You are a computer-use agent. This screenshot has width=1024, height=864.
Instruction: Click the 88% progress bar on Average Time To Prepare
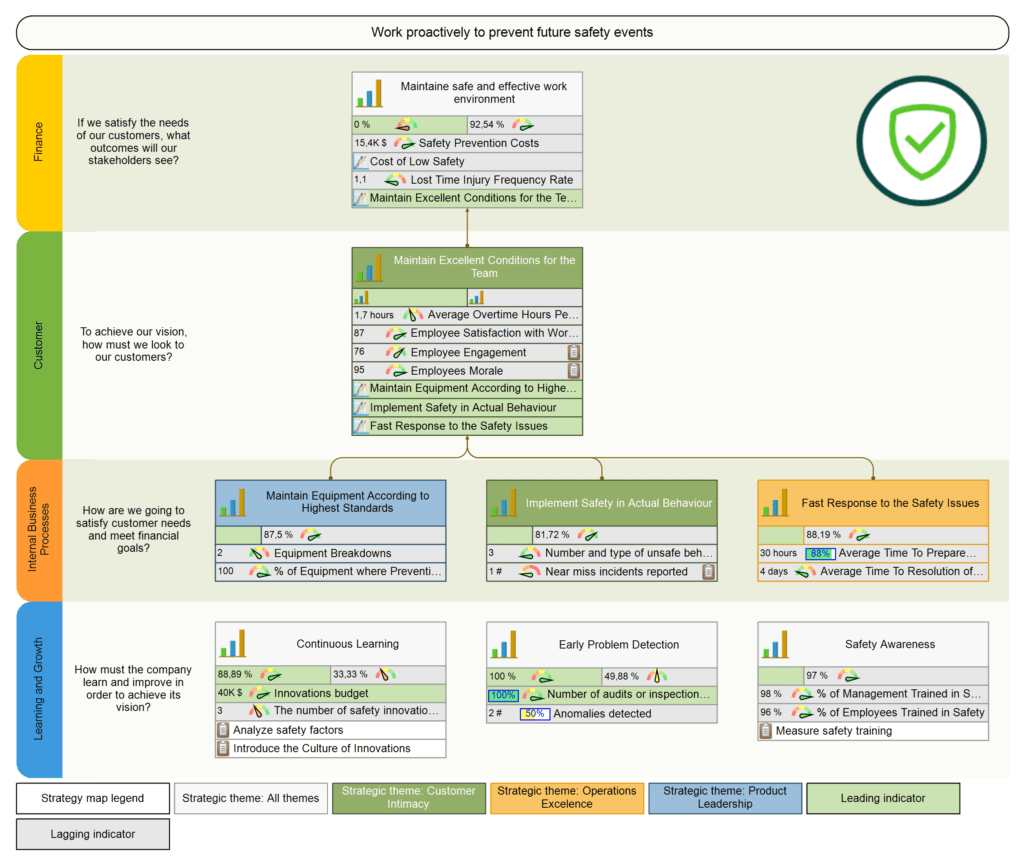[x=820, y=553]
